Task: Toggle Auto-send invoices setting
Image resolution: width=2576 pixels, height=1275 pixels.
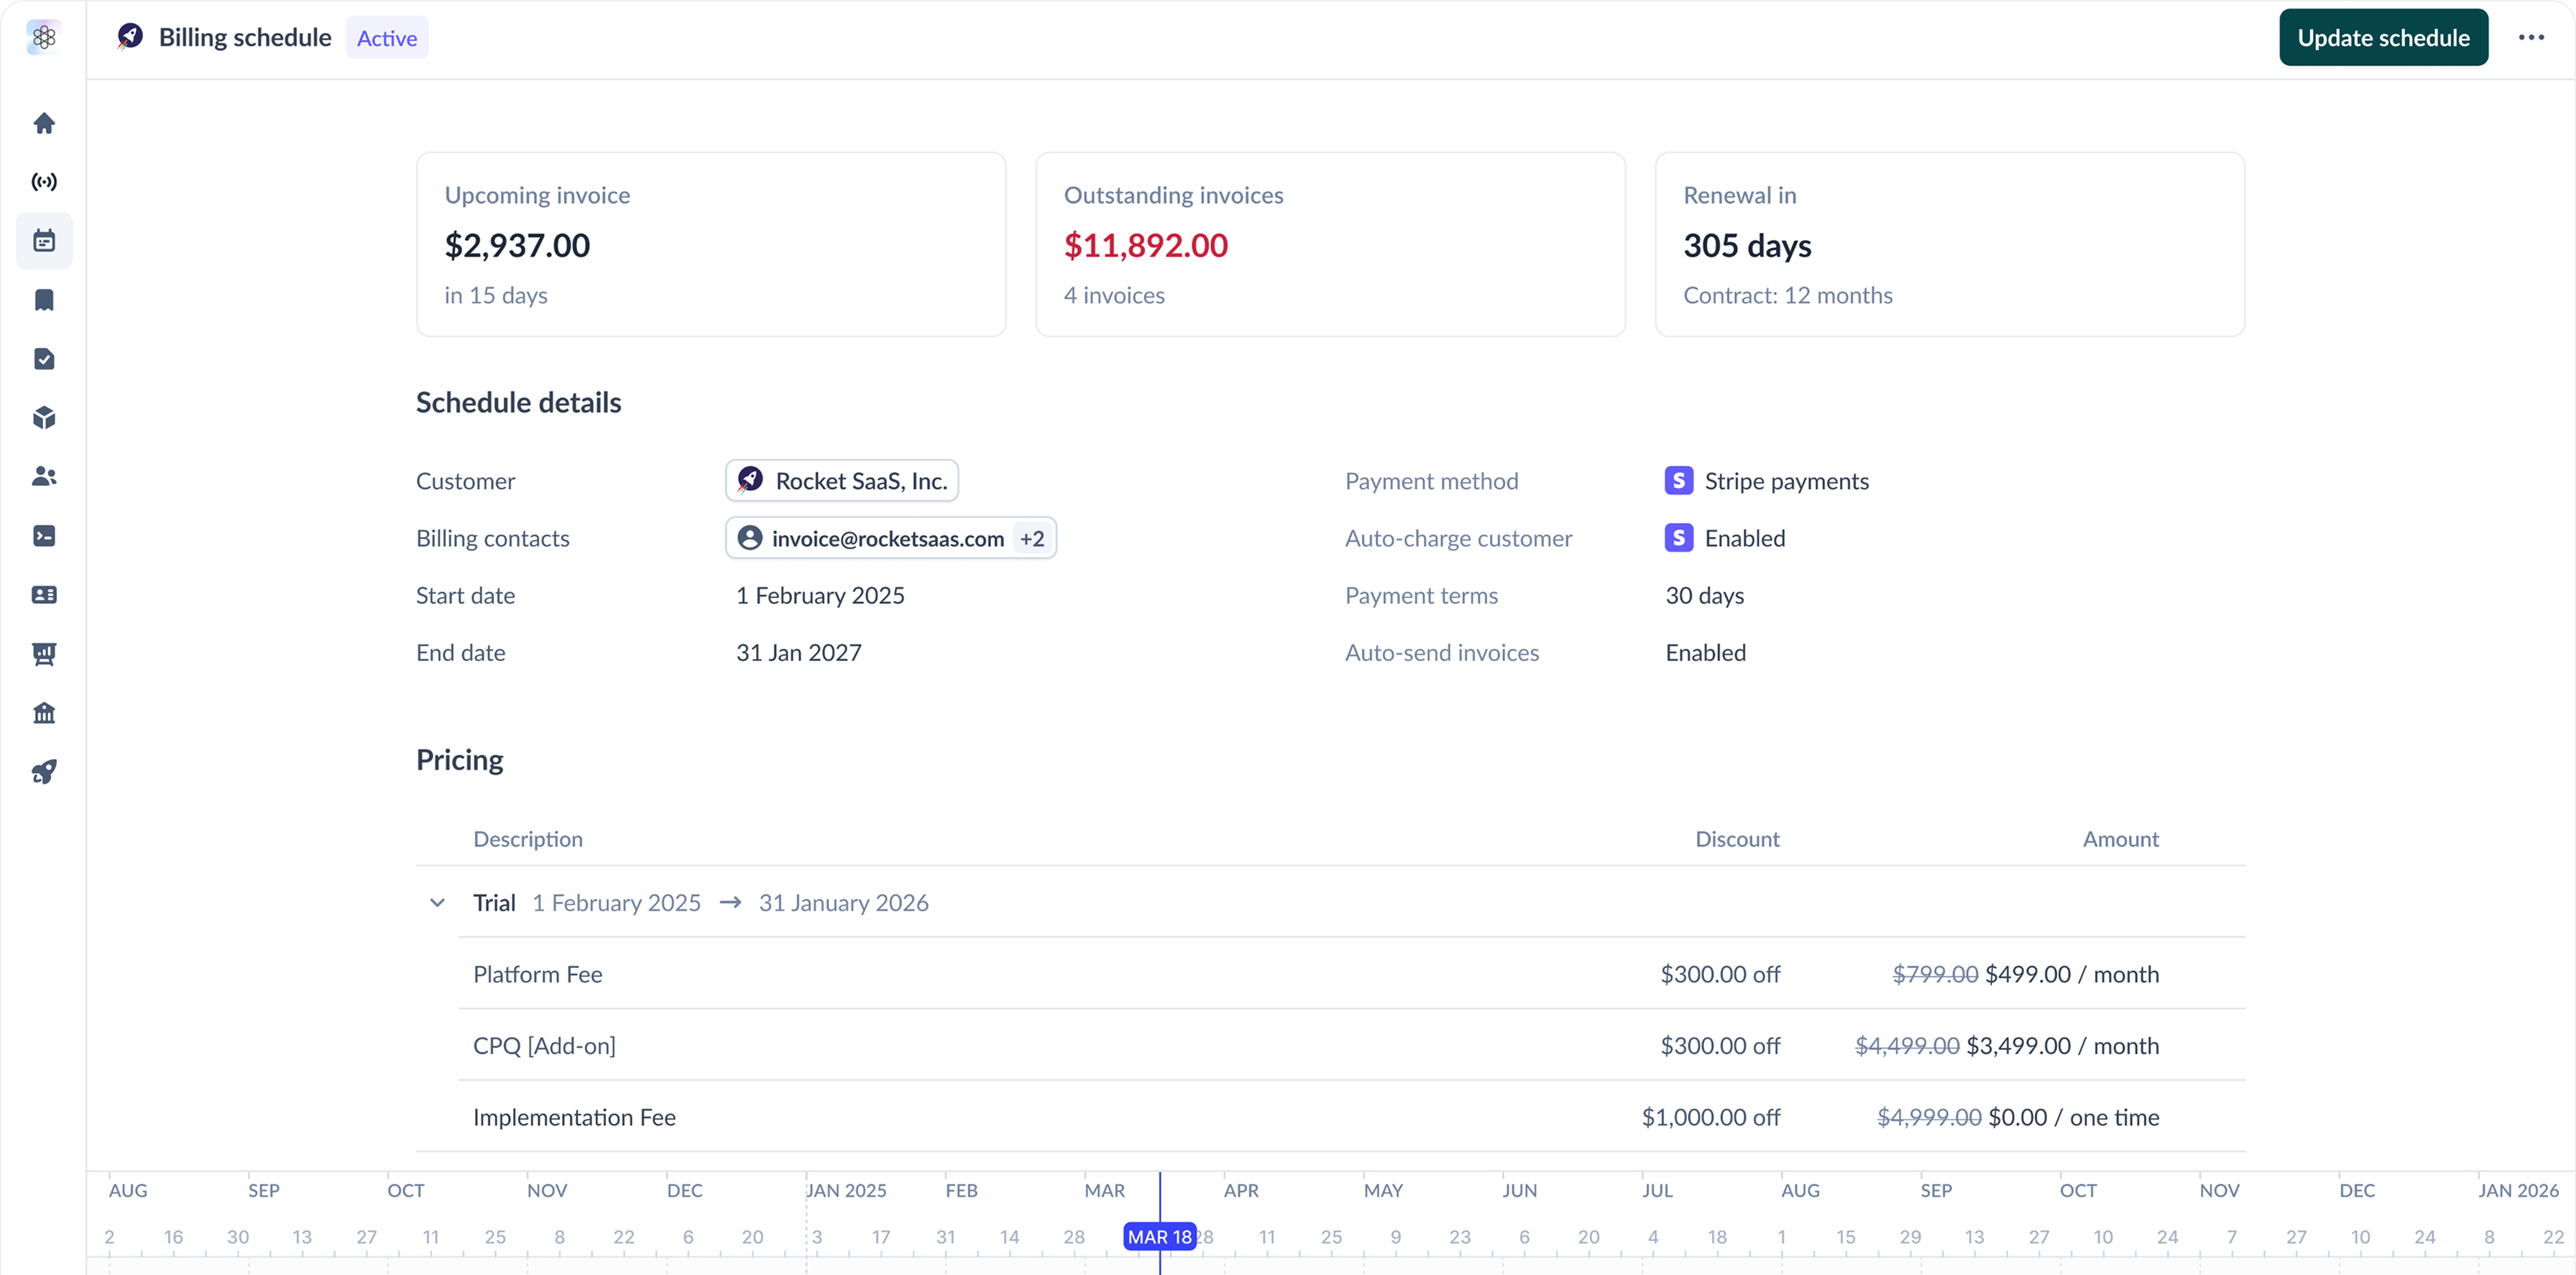Action: (x=1705, y=652)
